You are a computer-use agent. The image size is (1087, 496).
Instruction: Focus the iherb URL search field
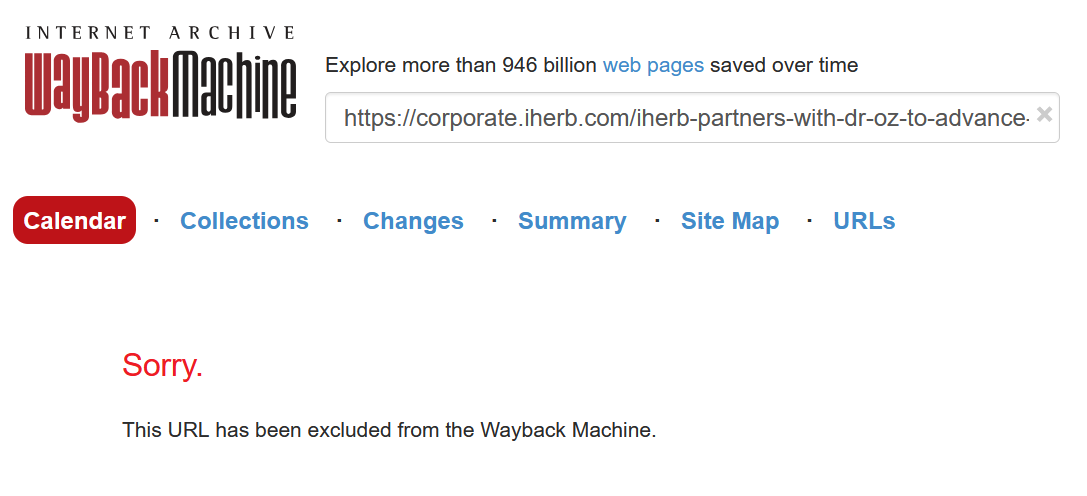[680, 118]
